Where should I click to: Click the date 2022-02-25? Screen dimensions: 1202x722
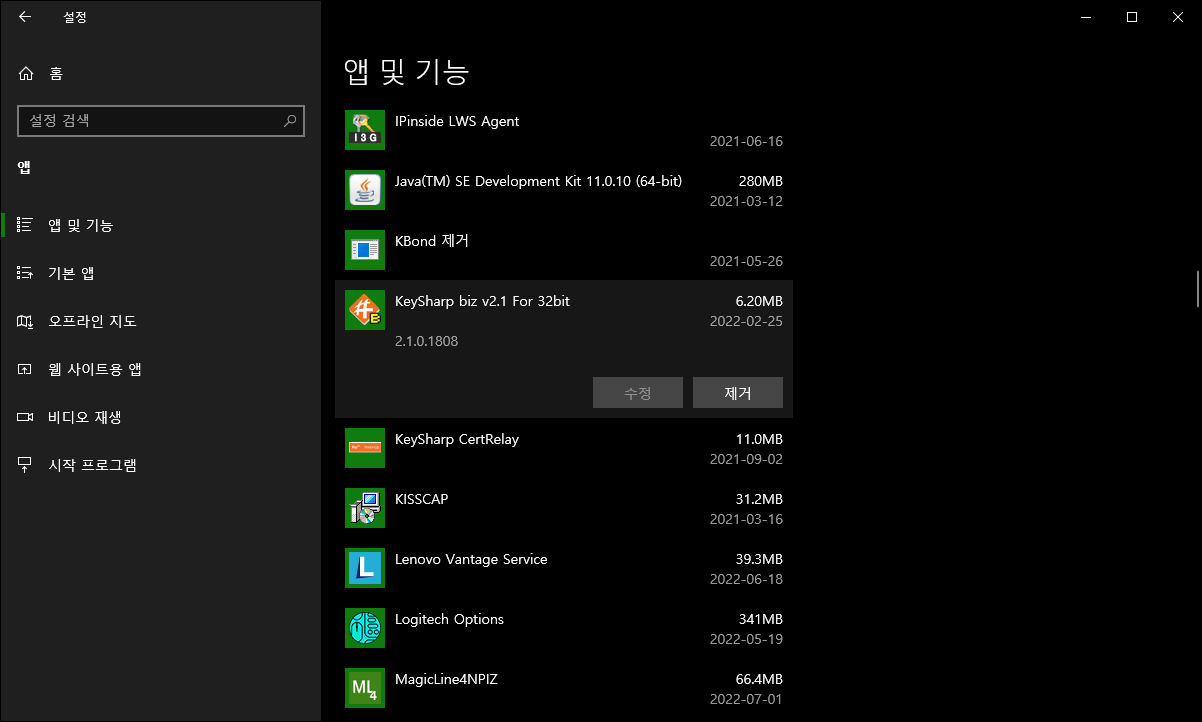(x=746, y=321)
